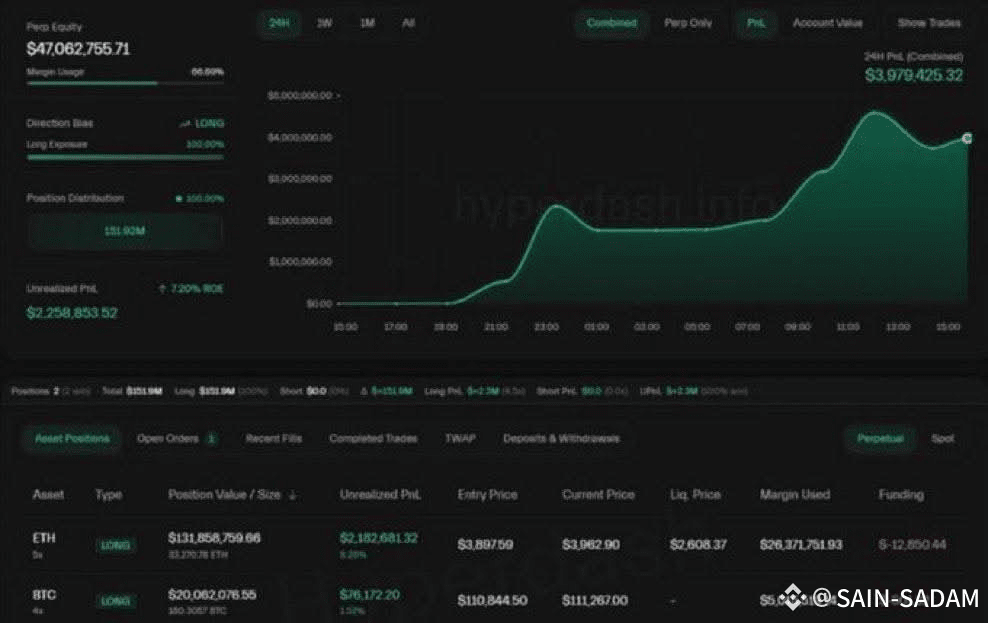Switch chart to 1W timeframe
This screenshot has height=623, width=988.
click(x=324, y=23)
